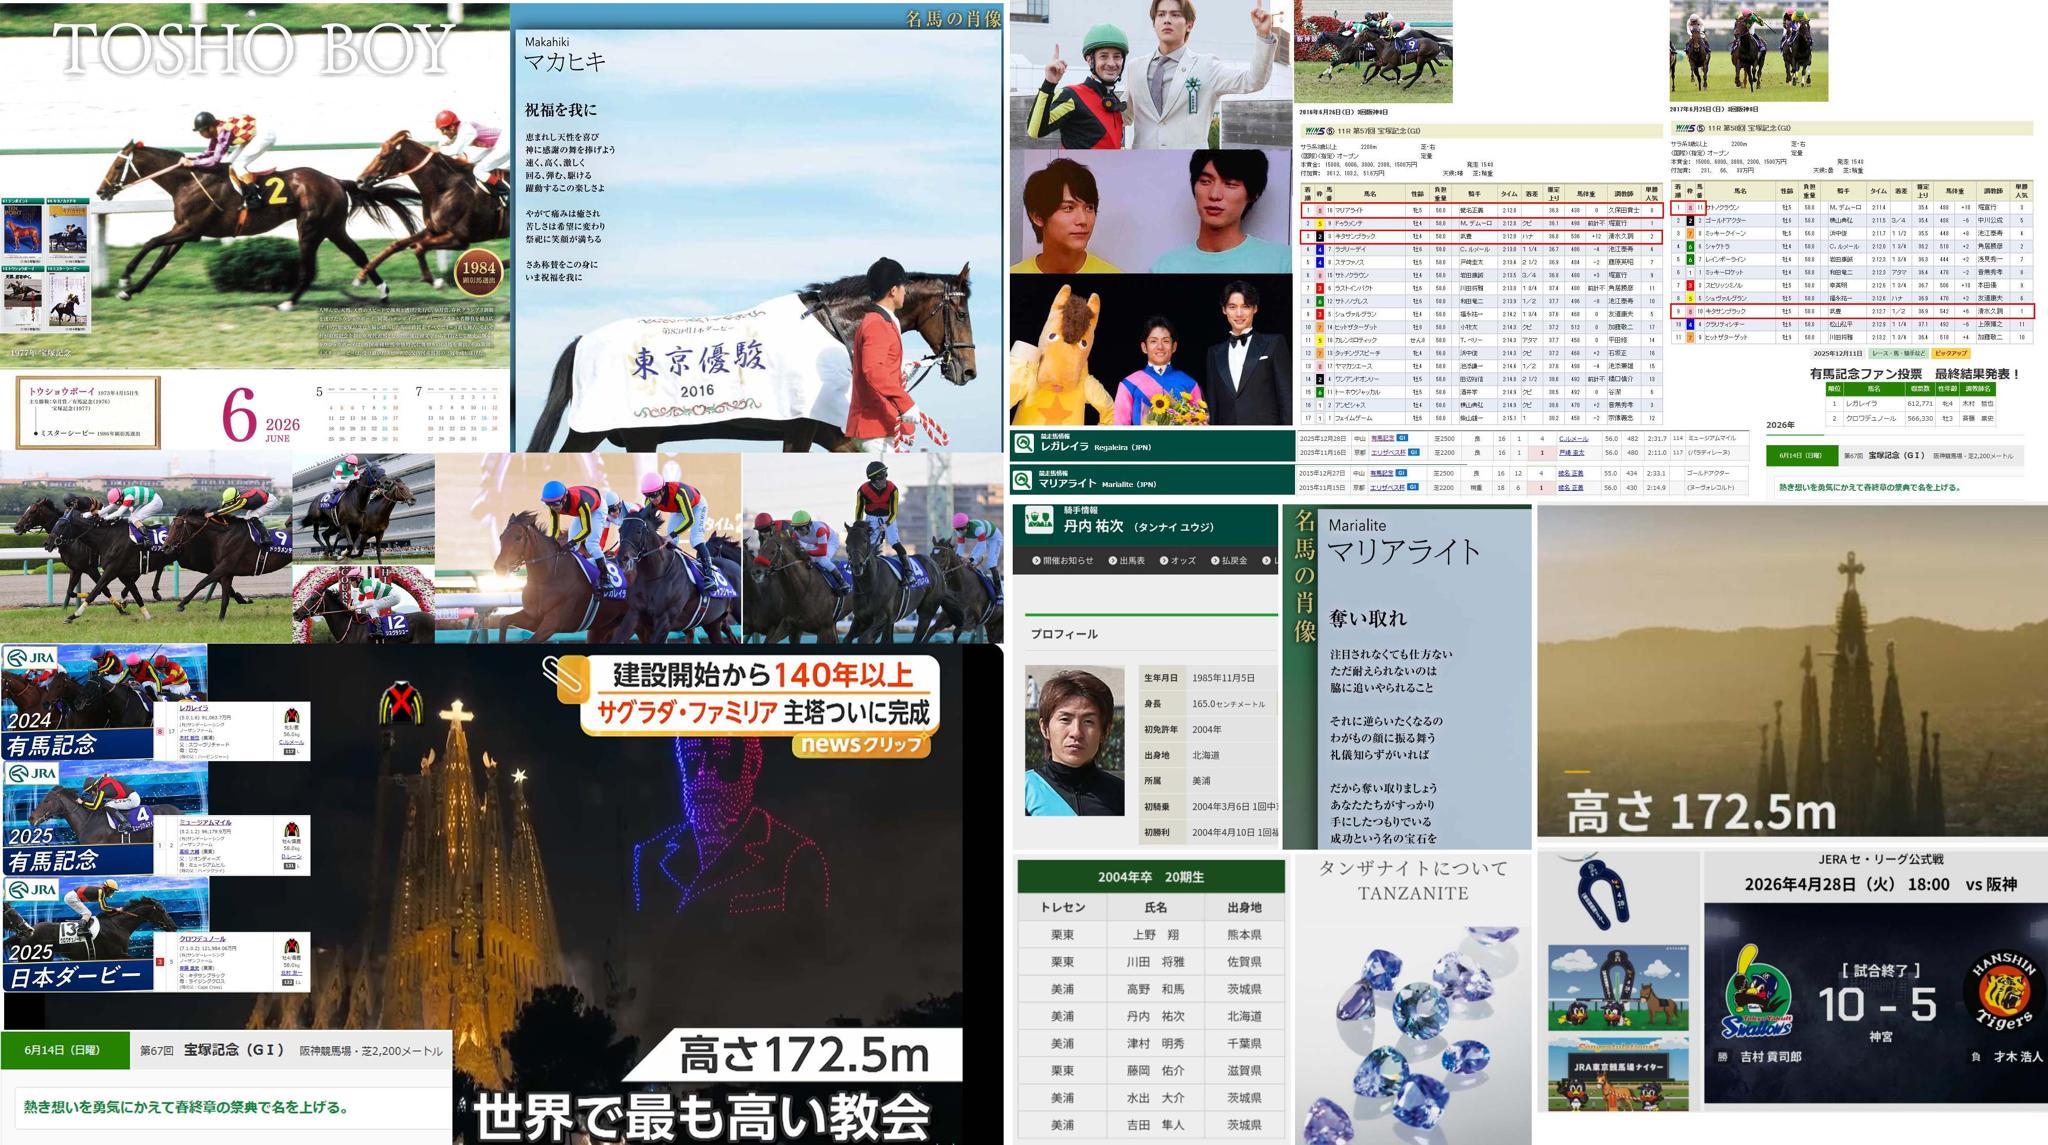Click the JRA logo on 2025 日本ダービー banner
The image size is (2048, 1145).
31,890
